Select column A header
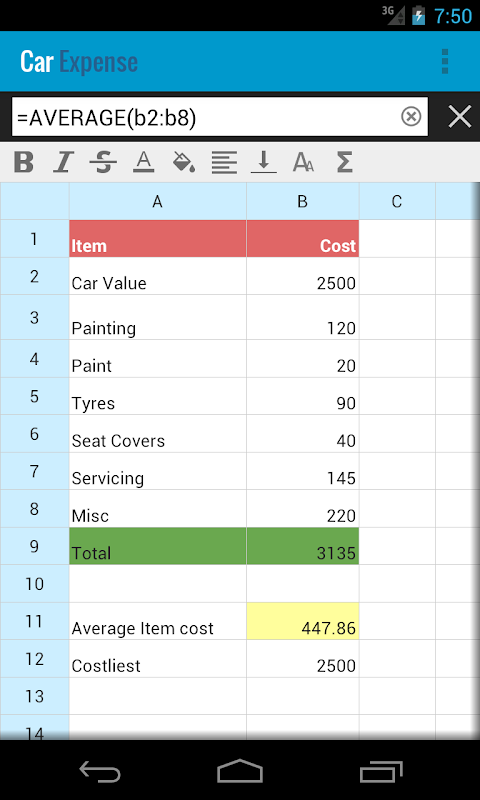This screenshot has height=800, width=480. 158,202
